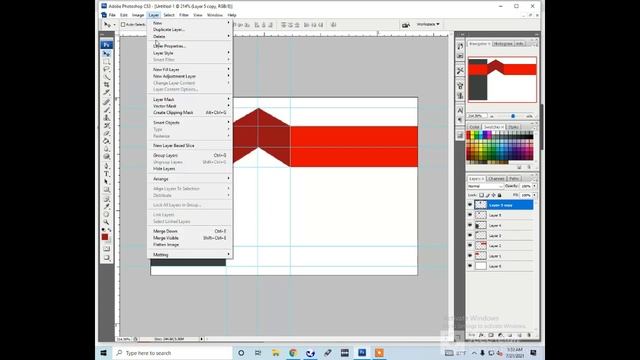Toggle Quick Mask mode in the toolbox
Viewport: 640px width, 360px height.
point(107,249)
